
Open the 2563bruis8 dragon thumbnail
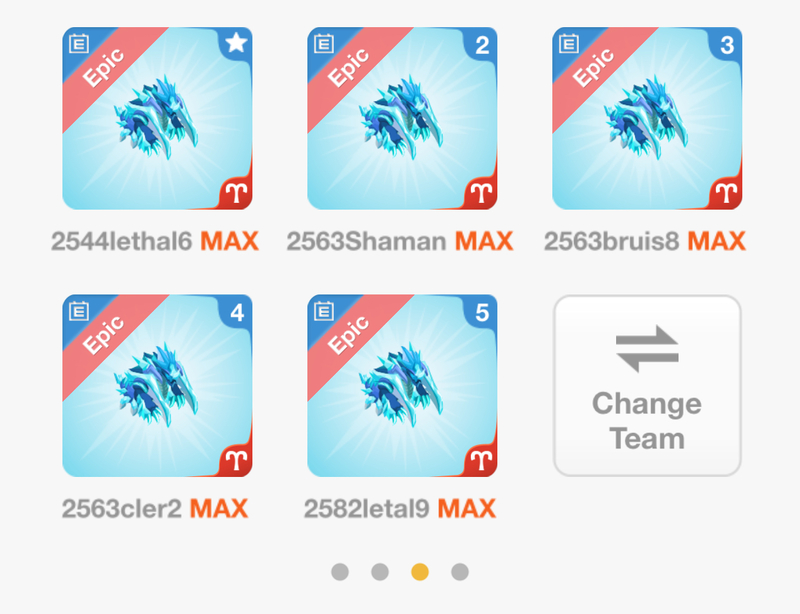647,118
